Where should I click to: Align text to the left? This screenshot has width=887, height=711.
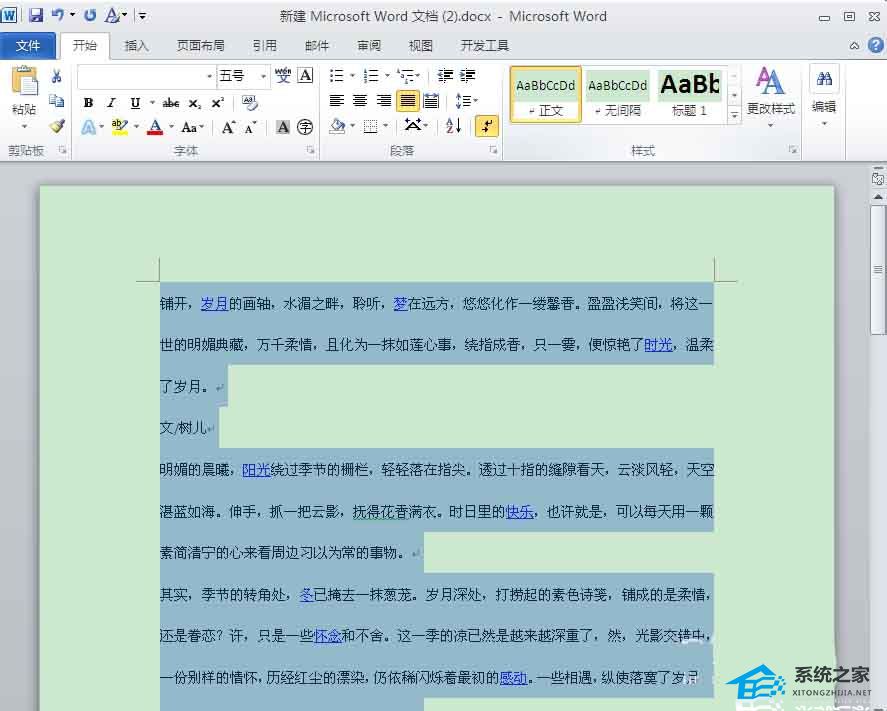[337, 101]
